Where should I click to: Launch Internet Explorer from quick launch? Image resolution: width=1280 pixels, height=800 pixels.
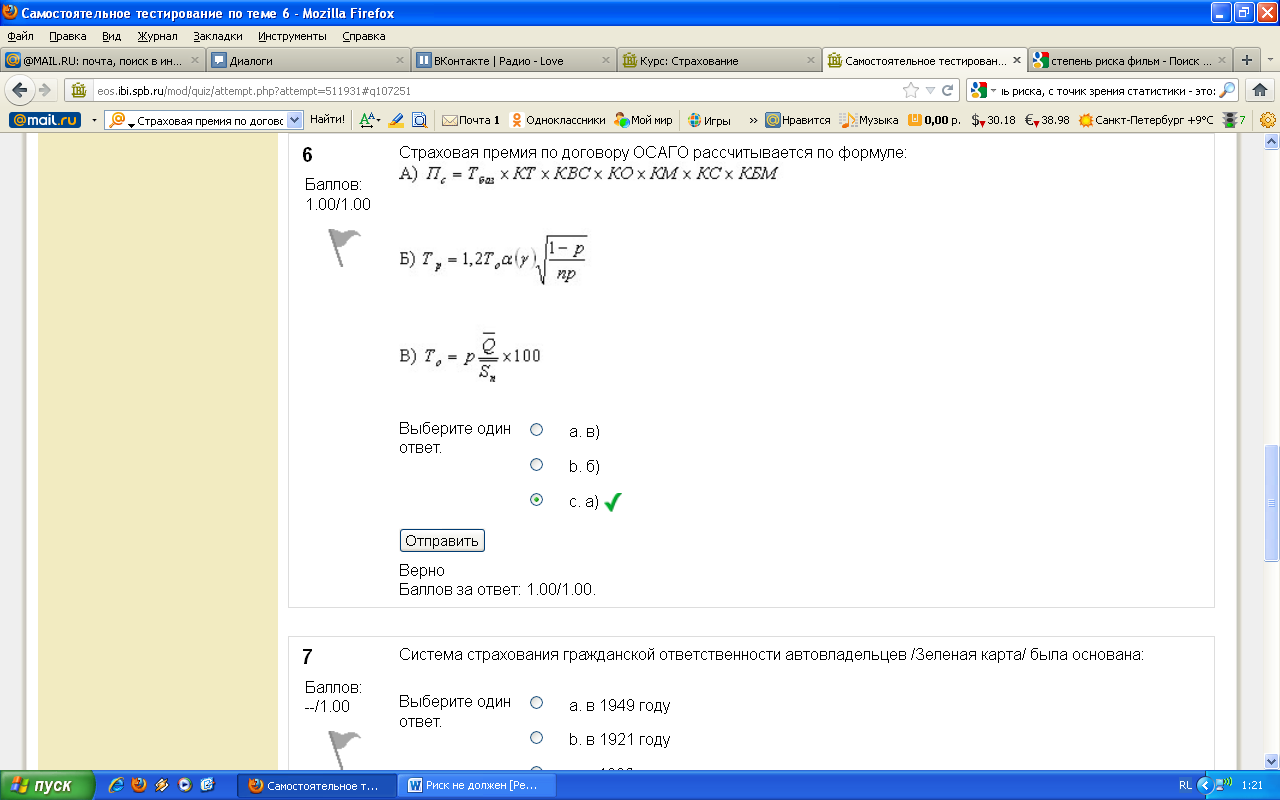click(115, 785)
